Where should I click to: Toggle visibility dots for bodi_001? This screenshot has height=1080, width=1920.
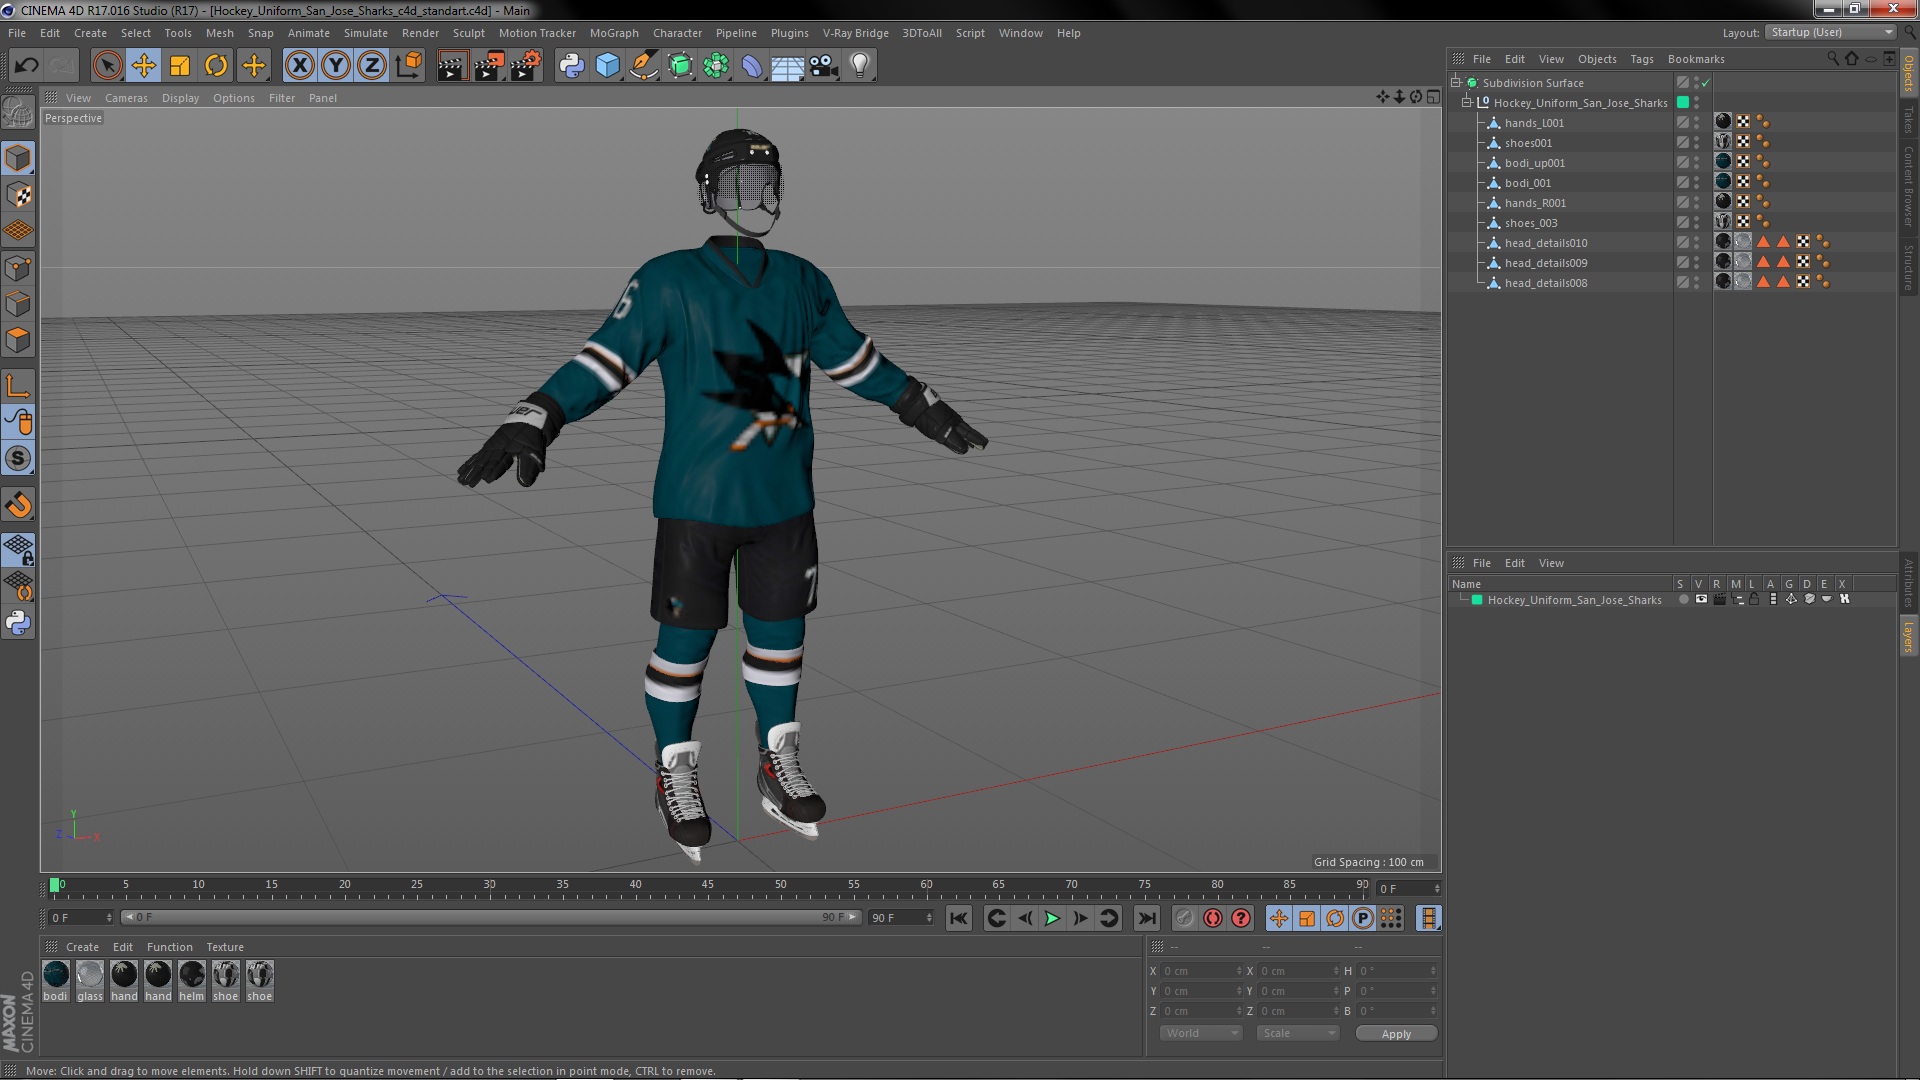coord(1696,183)
